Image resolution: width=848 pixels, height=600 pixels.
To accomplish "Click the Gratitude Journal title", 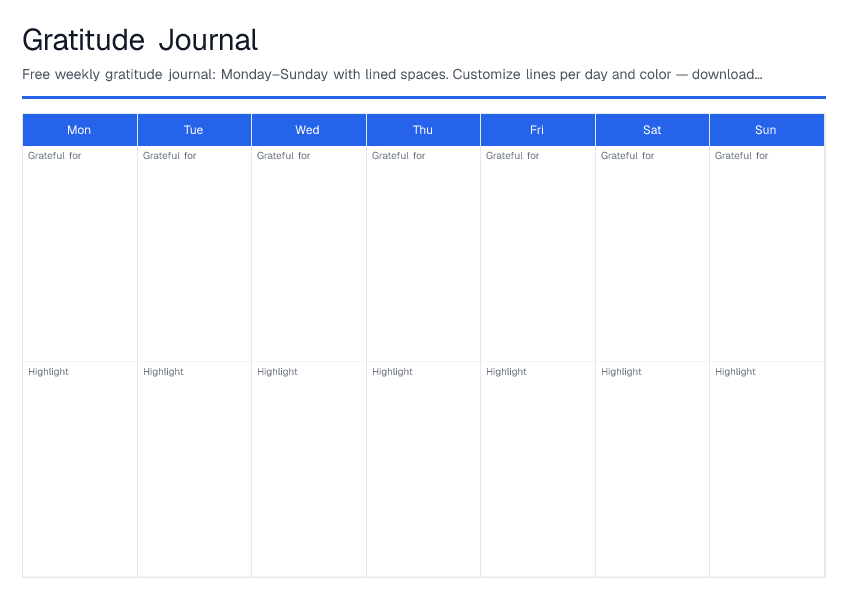I will tap(140, 41).
